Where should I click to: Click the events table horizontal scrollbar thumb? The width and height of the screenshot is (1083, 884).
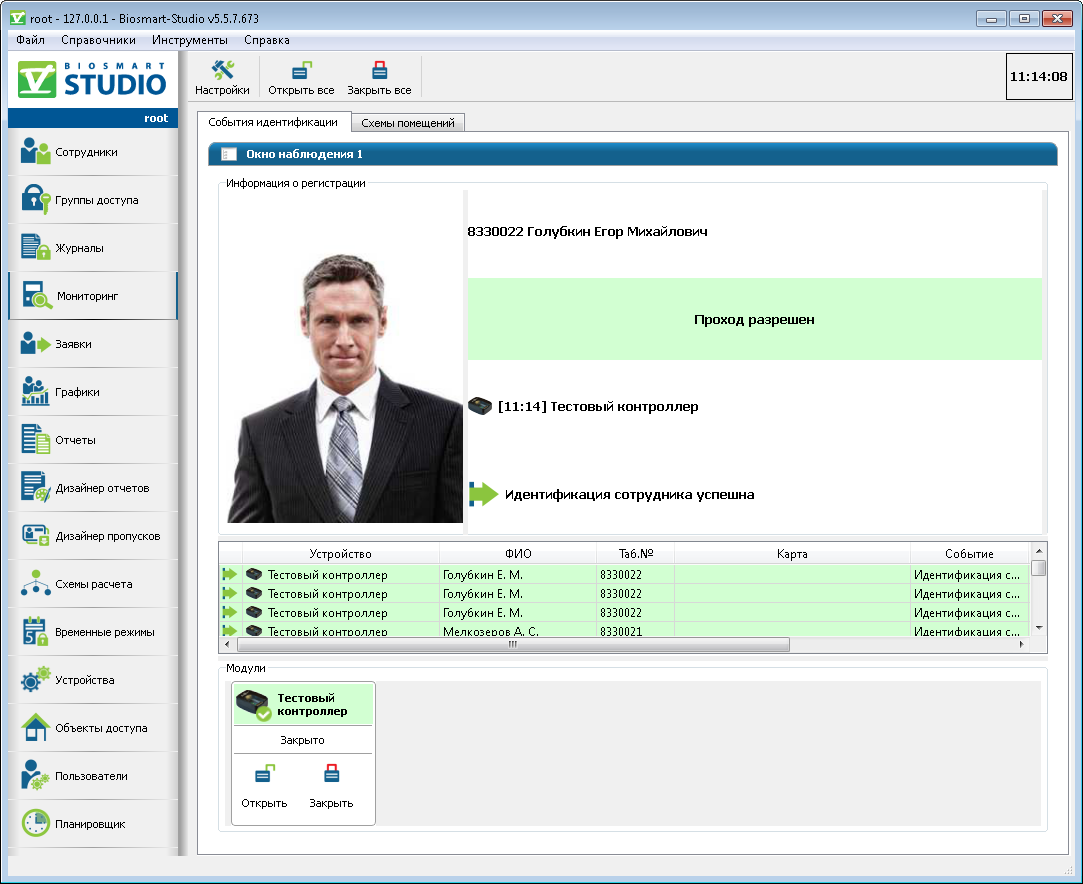pyautogui.click(x=510, y=645)
